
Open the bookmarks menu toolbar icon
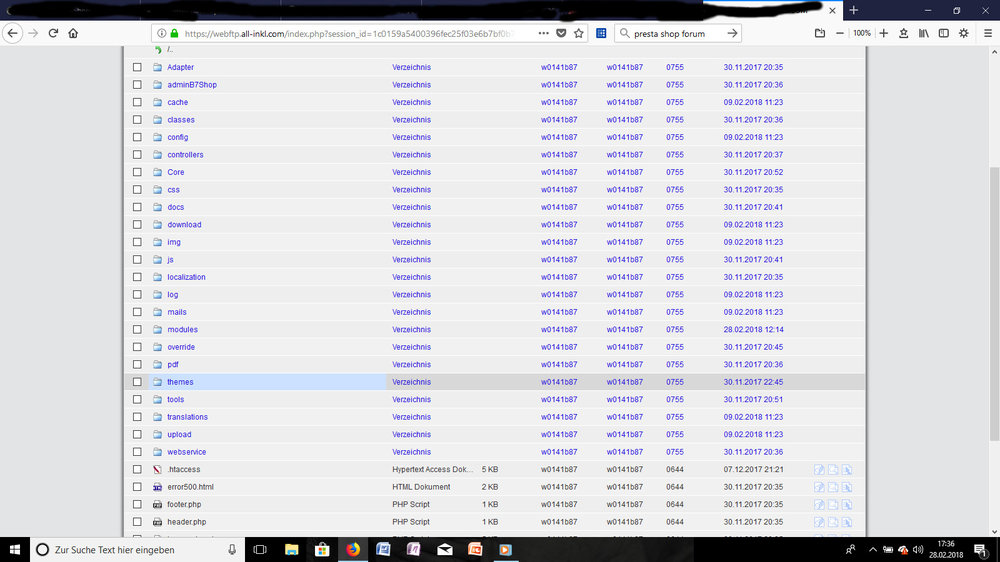pos(904,33)
